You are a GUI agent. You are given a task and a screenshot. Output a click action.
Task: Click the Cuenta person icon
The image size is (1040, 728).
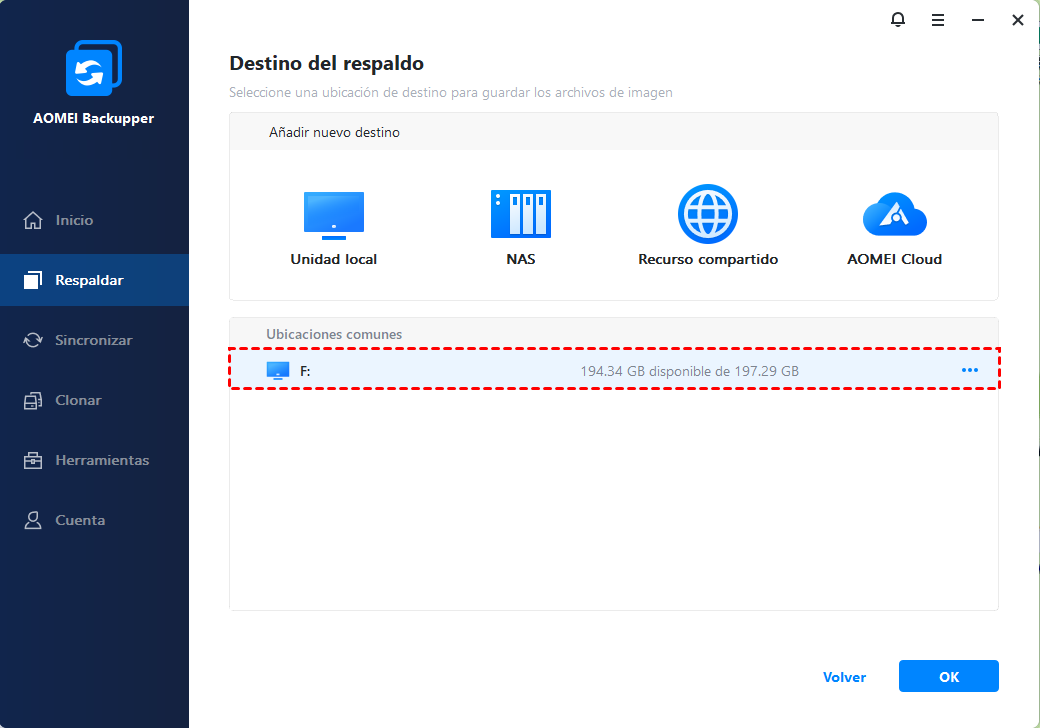click(x=32, y=520)
